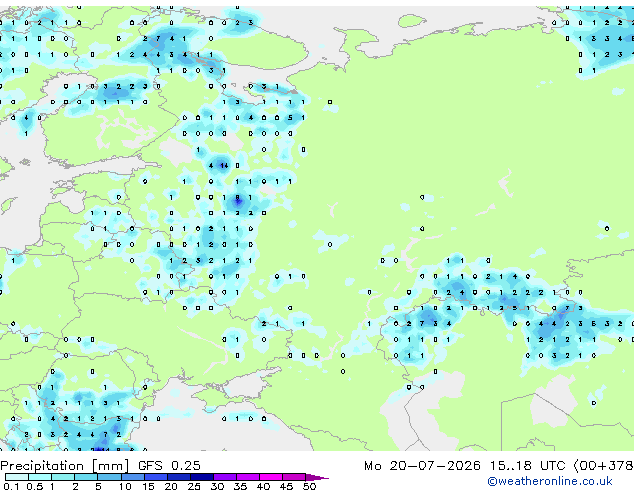Pick the 0.1–0.5 mm palest legend swatch
The image size is (634, 490).
pyautogui.click(x=17, y=477)
